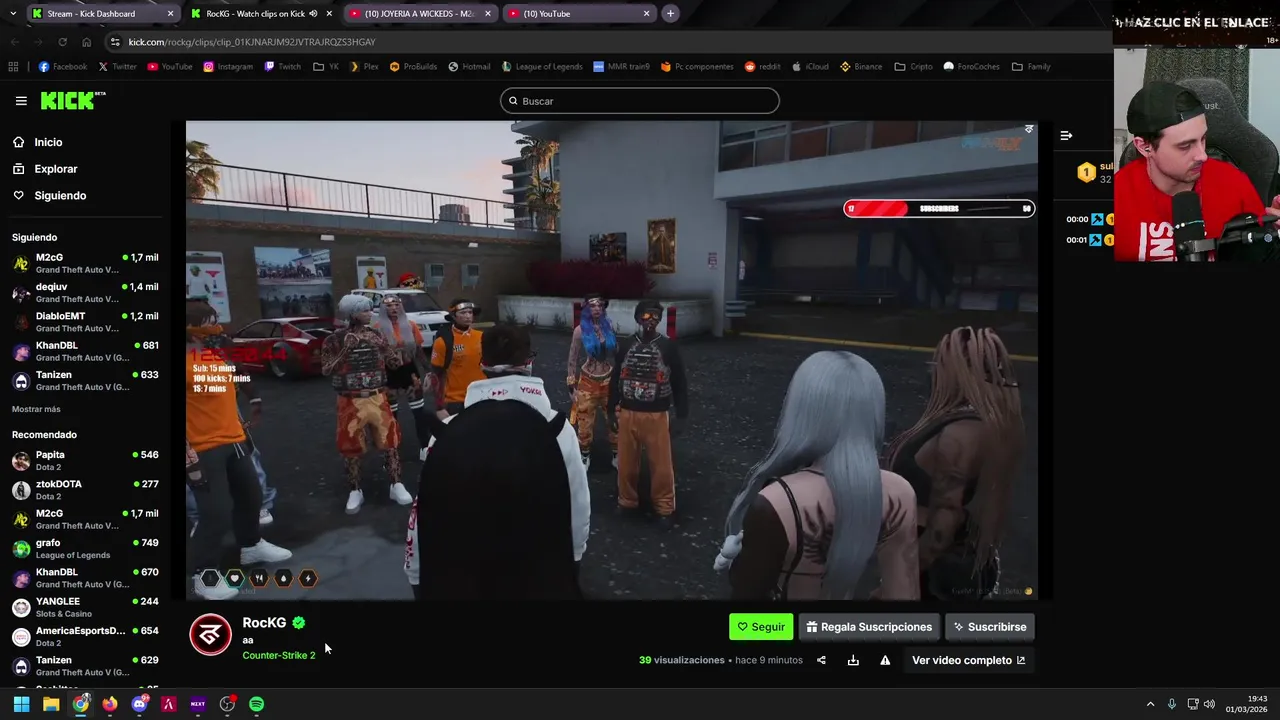Open DiabloEMT channel in Siguiendo list

85,321
